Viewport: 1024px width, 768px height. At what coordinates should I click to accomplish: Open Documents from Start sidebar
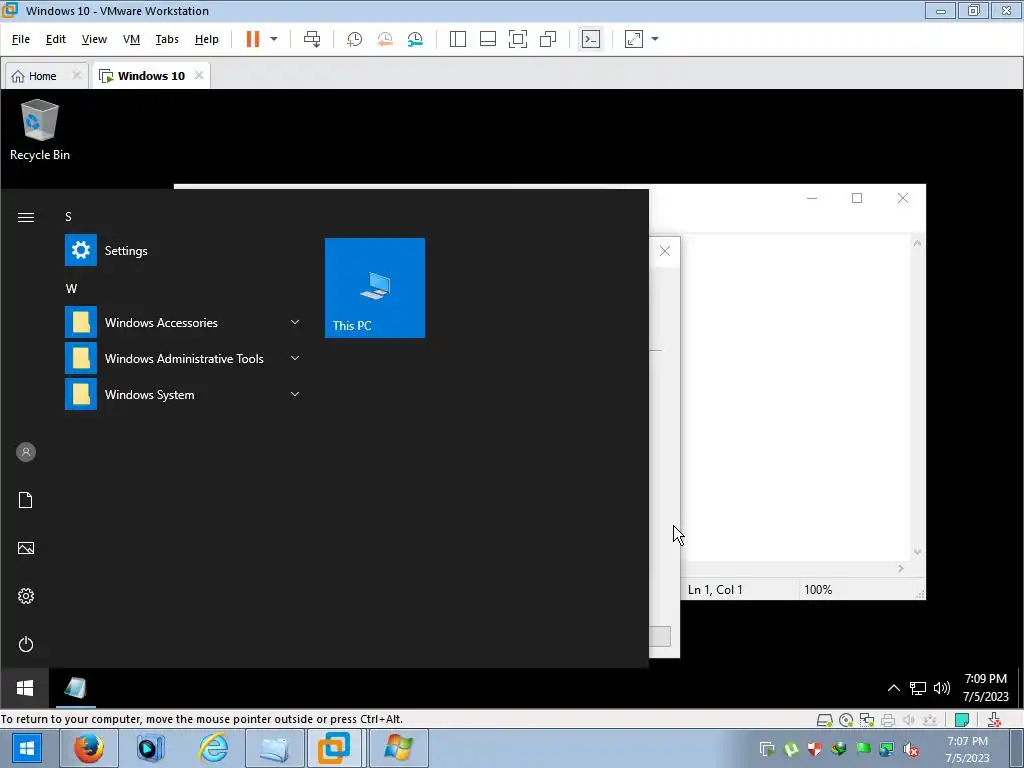click(25, 500)
